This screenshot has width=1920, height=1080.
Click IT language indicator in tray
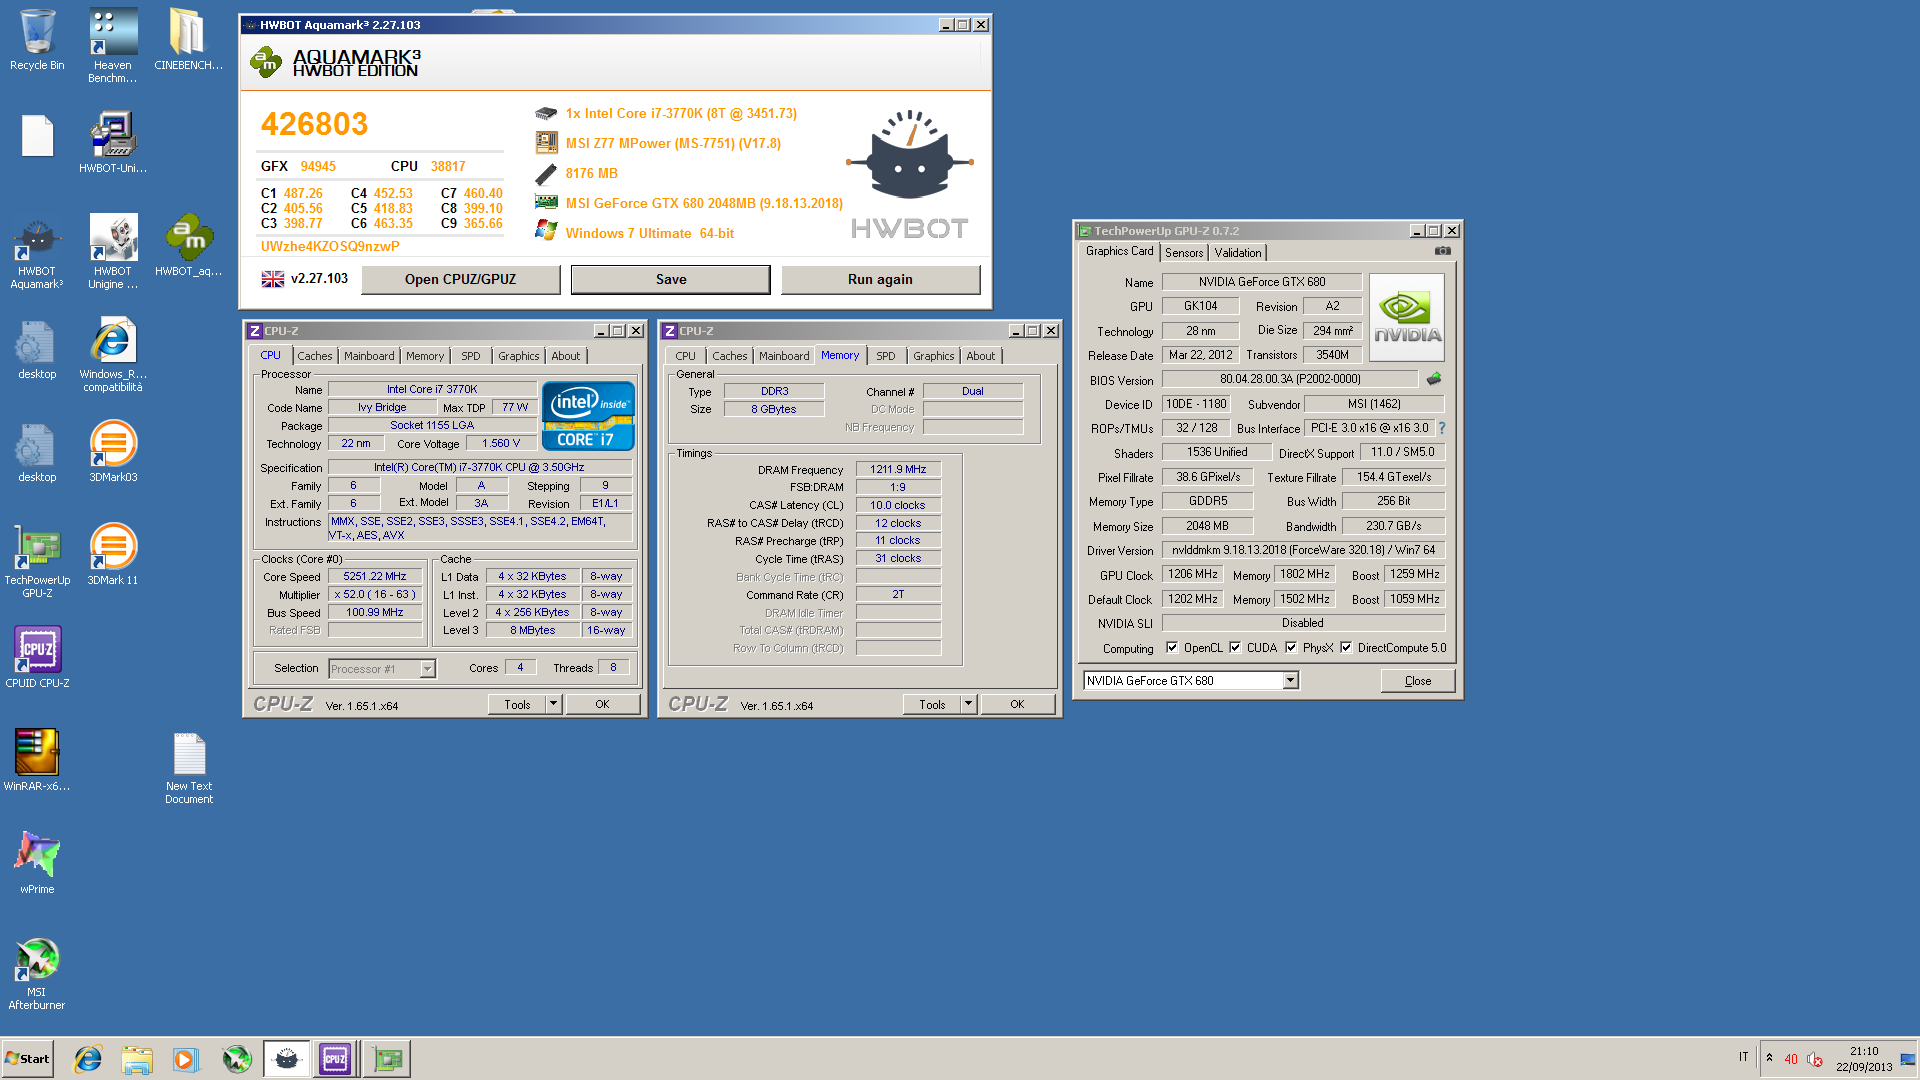(x=1743, y=1057)
